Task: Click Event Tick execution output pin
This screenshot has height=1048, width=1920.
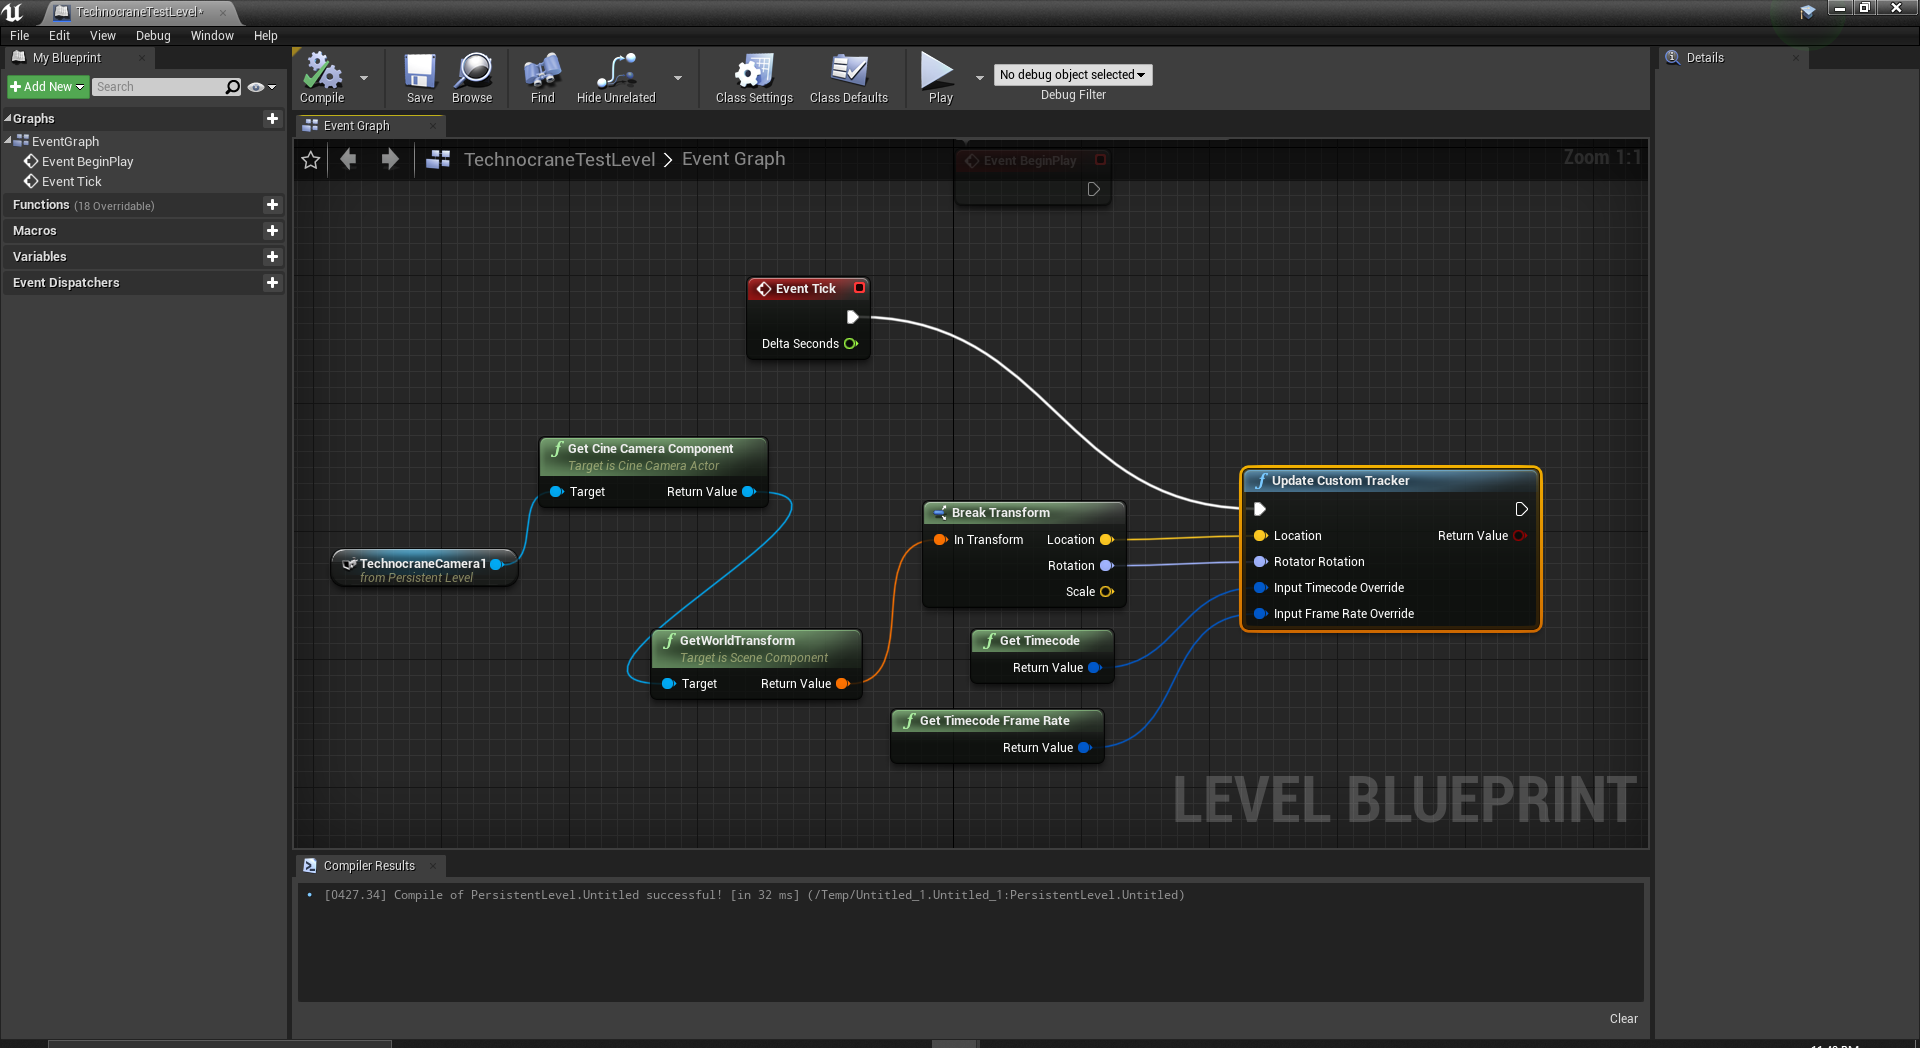Action: tap(853, 317)
